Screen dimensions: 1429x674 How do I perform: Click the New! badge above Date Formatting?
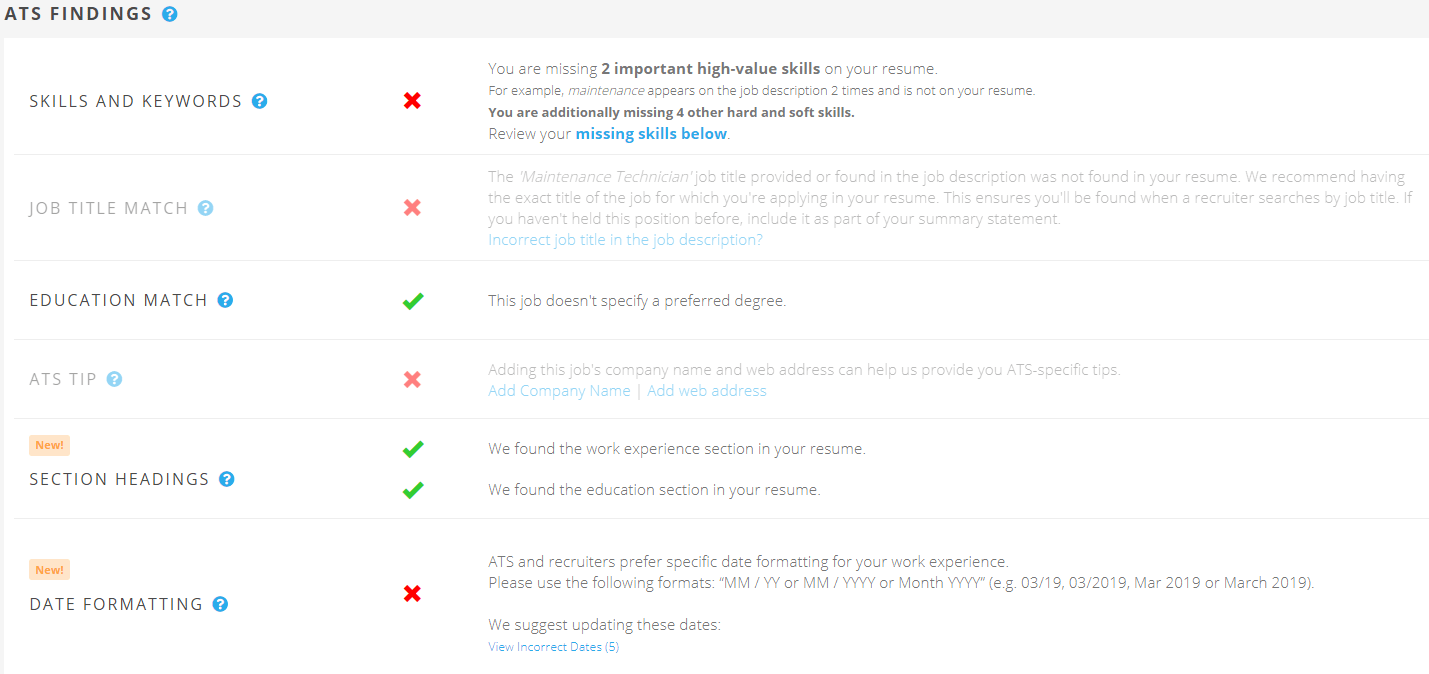coord(49,569)
